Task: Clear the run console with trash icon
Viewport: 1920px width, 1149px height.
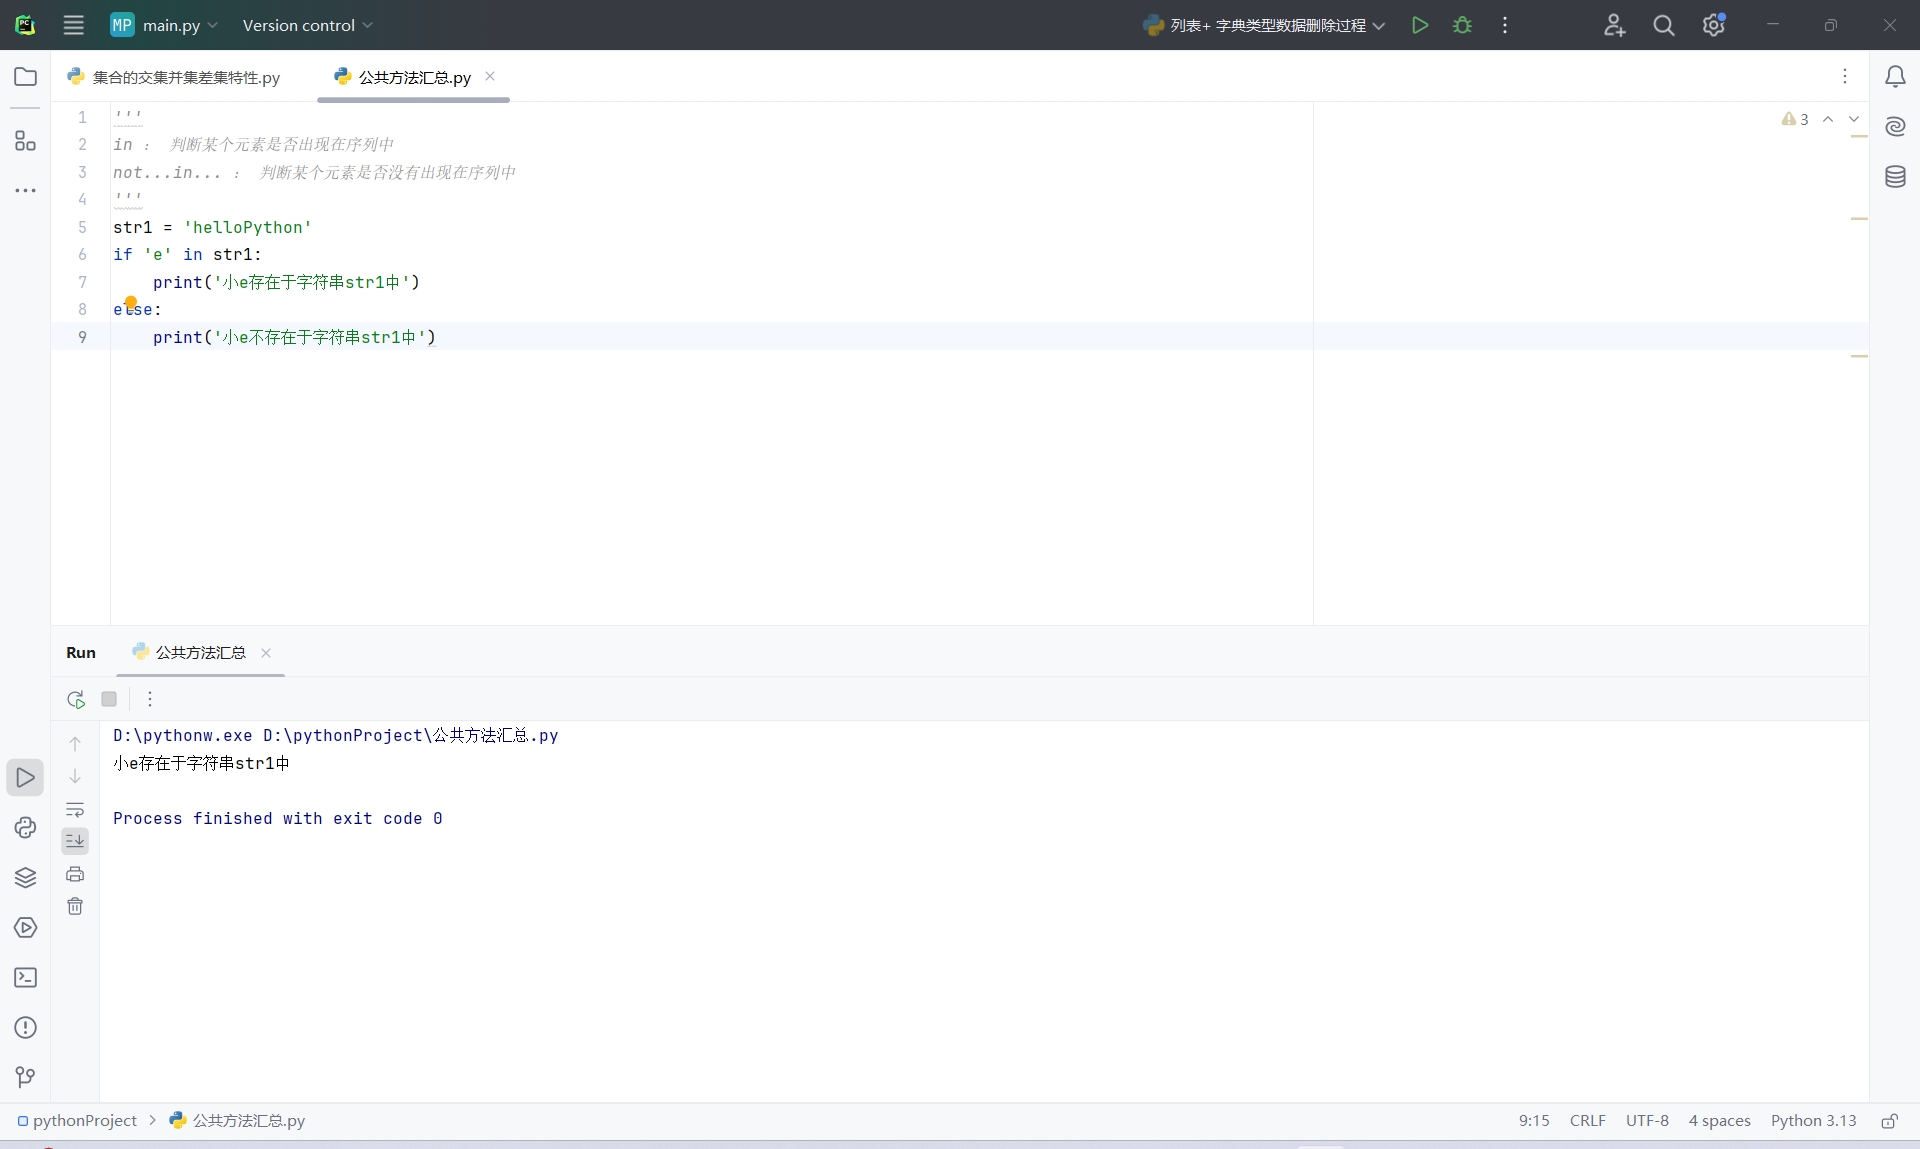Action: click(x=75, y=906)
